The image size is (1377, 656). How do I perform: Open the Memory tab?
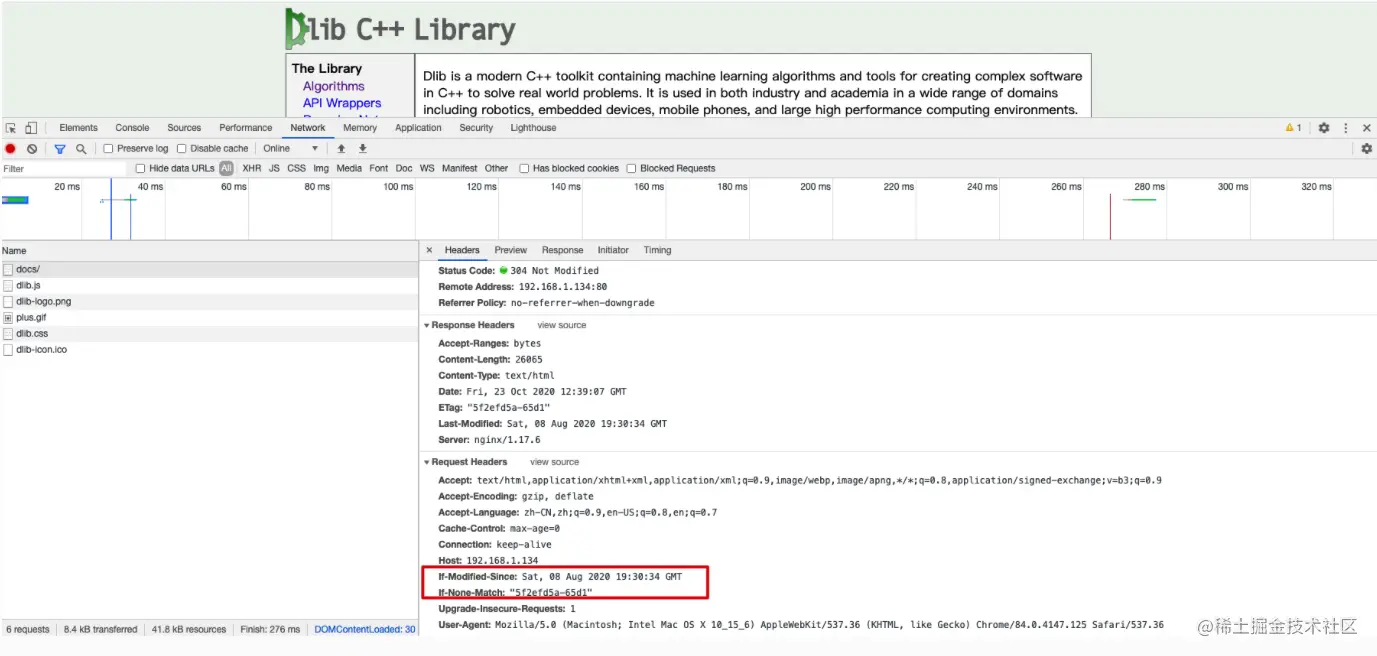coord(360,128)
